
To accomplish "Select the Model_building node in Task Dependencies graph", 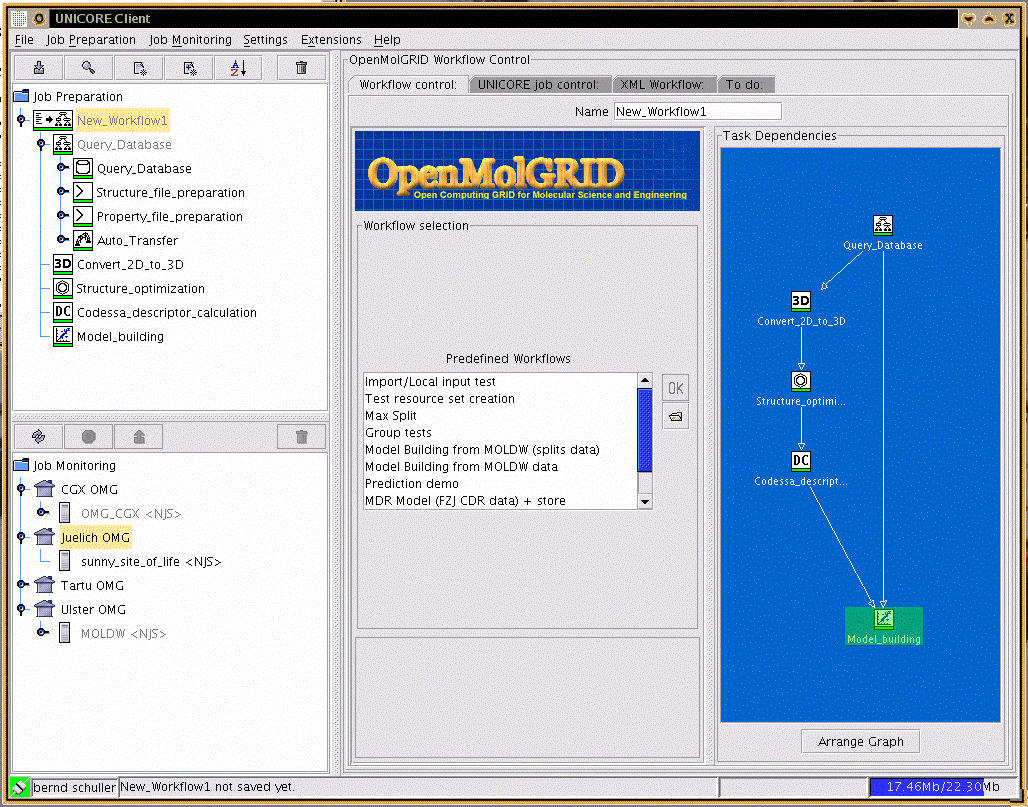I will tap(884, 627).
